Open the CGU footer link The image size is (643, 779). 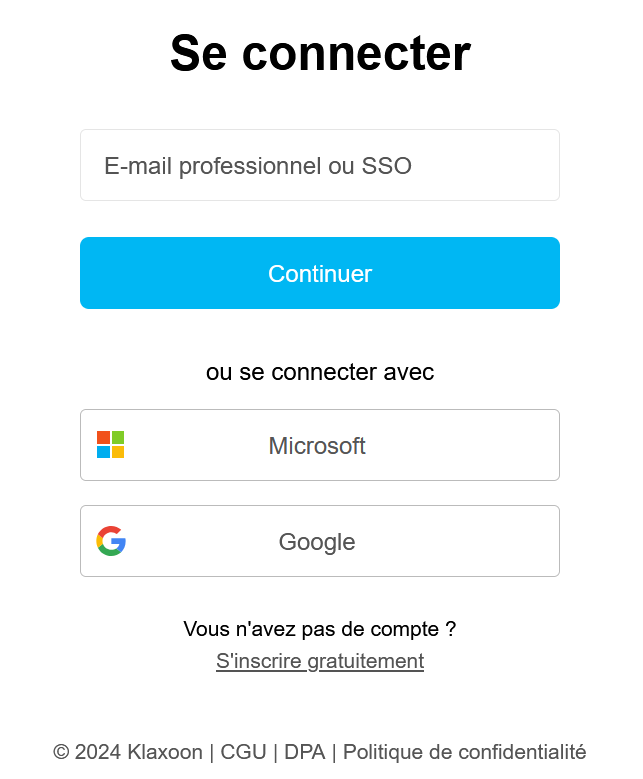click(243, 752)
